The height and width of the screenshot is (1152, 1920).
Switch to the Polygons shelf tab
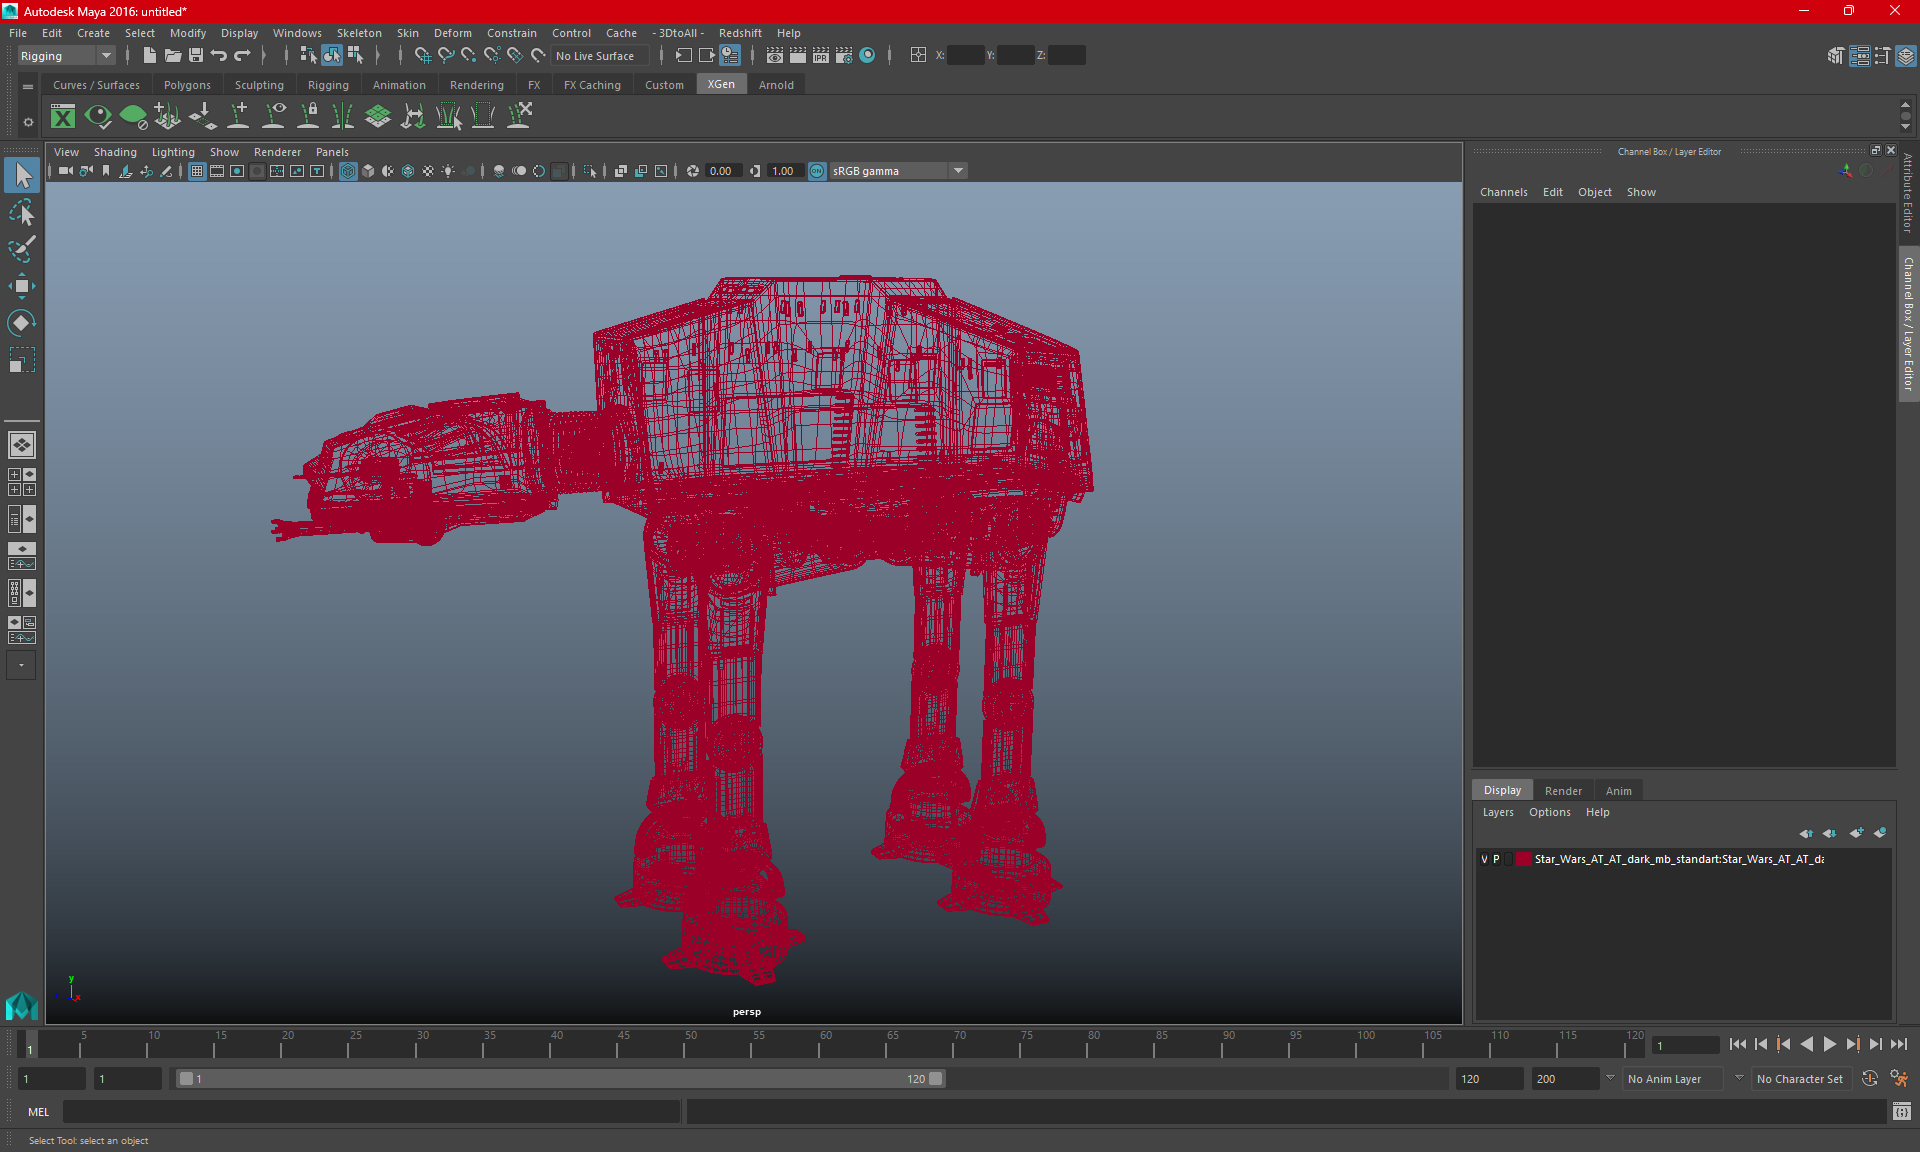pos(187,85)
